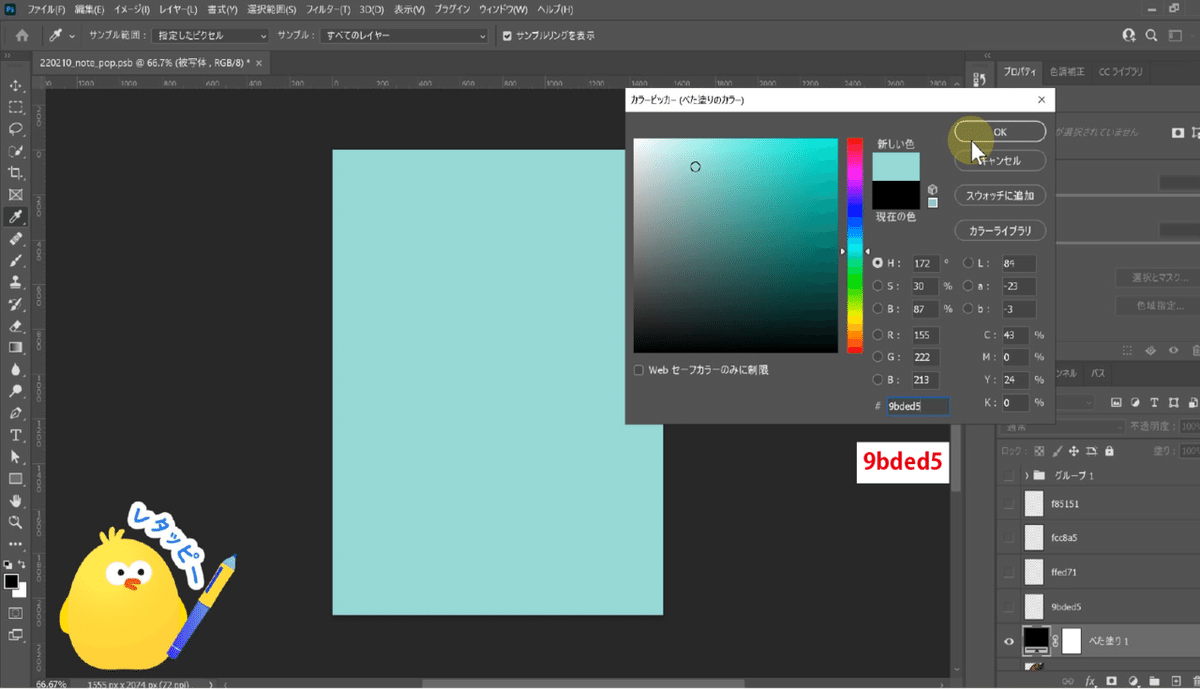Select the S radio button
Viewport: 1200px width, 689px height.
(878, 286)
